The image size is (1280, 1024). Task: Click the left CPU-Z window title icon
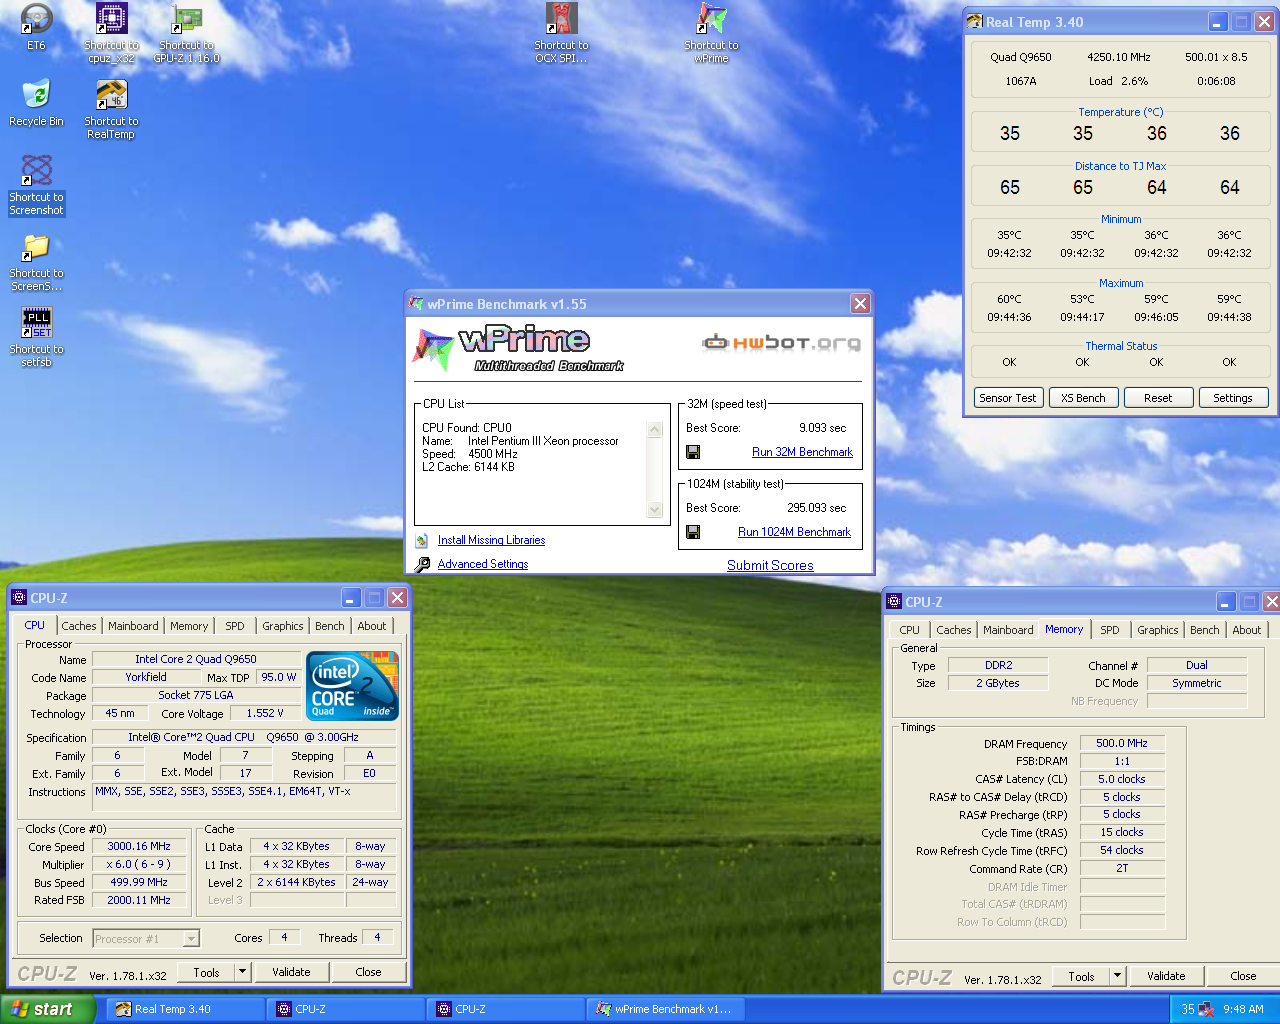[18, 598]
